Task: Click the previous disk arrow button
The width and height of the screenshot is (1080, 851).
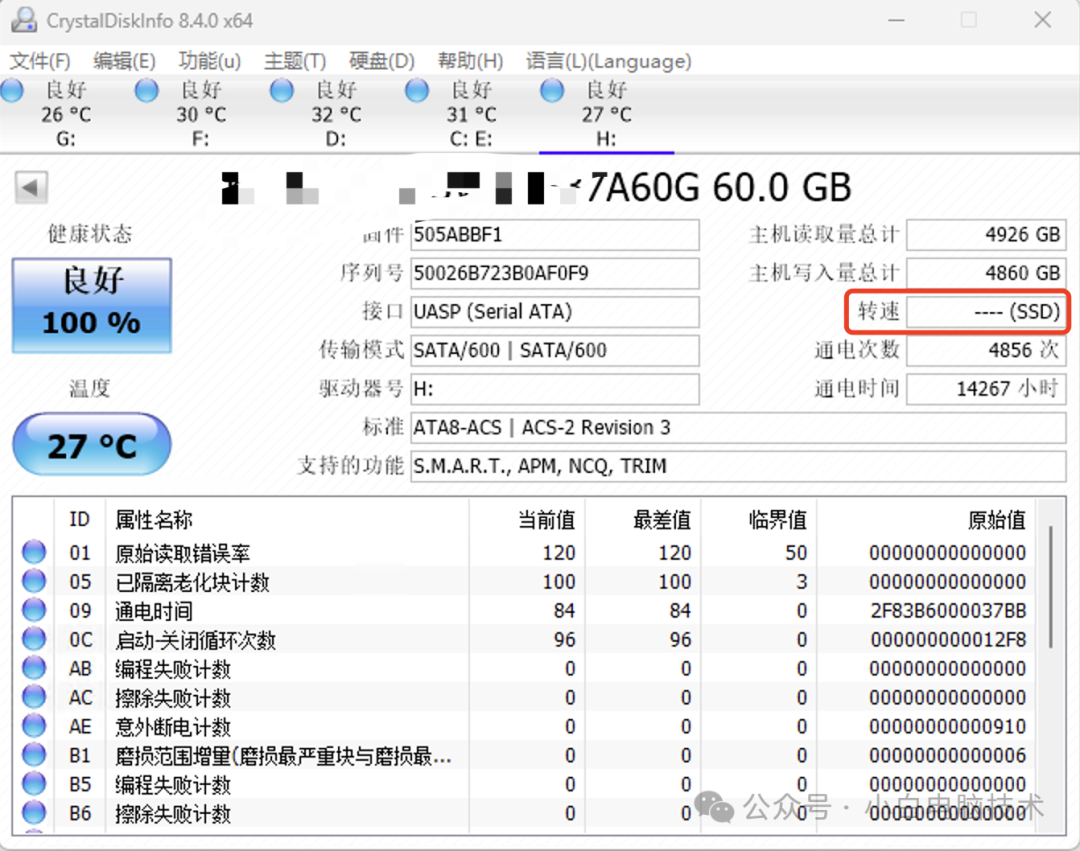Action: (31, 187)
